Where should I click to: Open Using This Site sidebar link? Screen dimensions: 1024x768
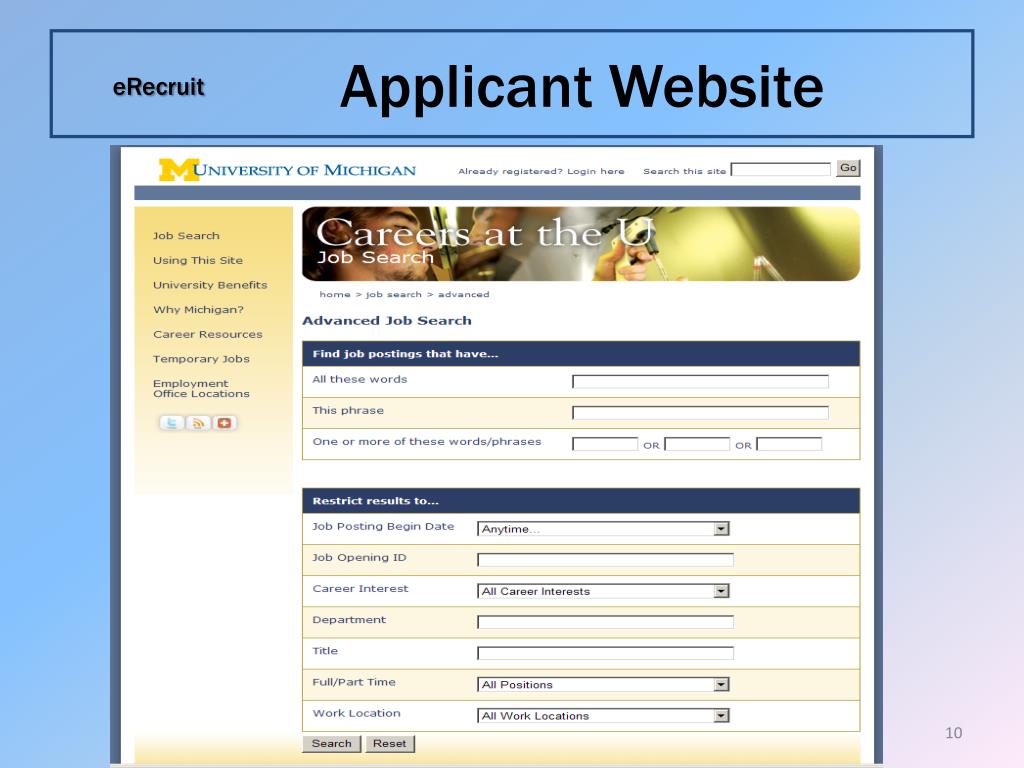198,260
